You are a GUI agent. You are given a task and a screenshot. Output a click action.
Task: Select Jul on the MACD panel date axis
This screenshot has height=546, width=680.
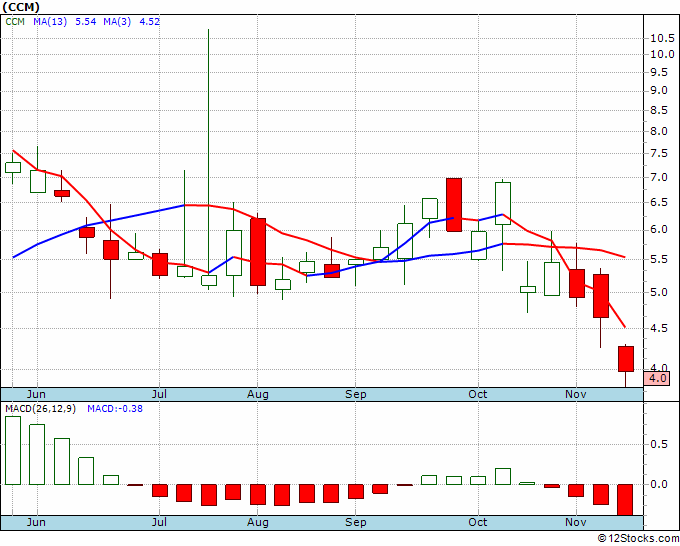[x=159, y=522]
